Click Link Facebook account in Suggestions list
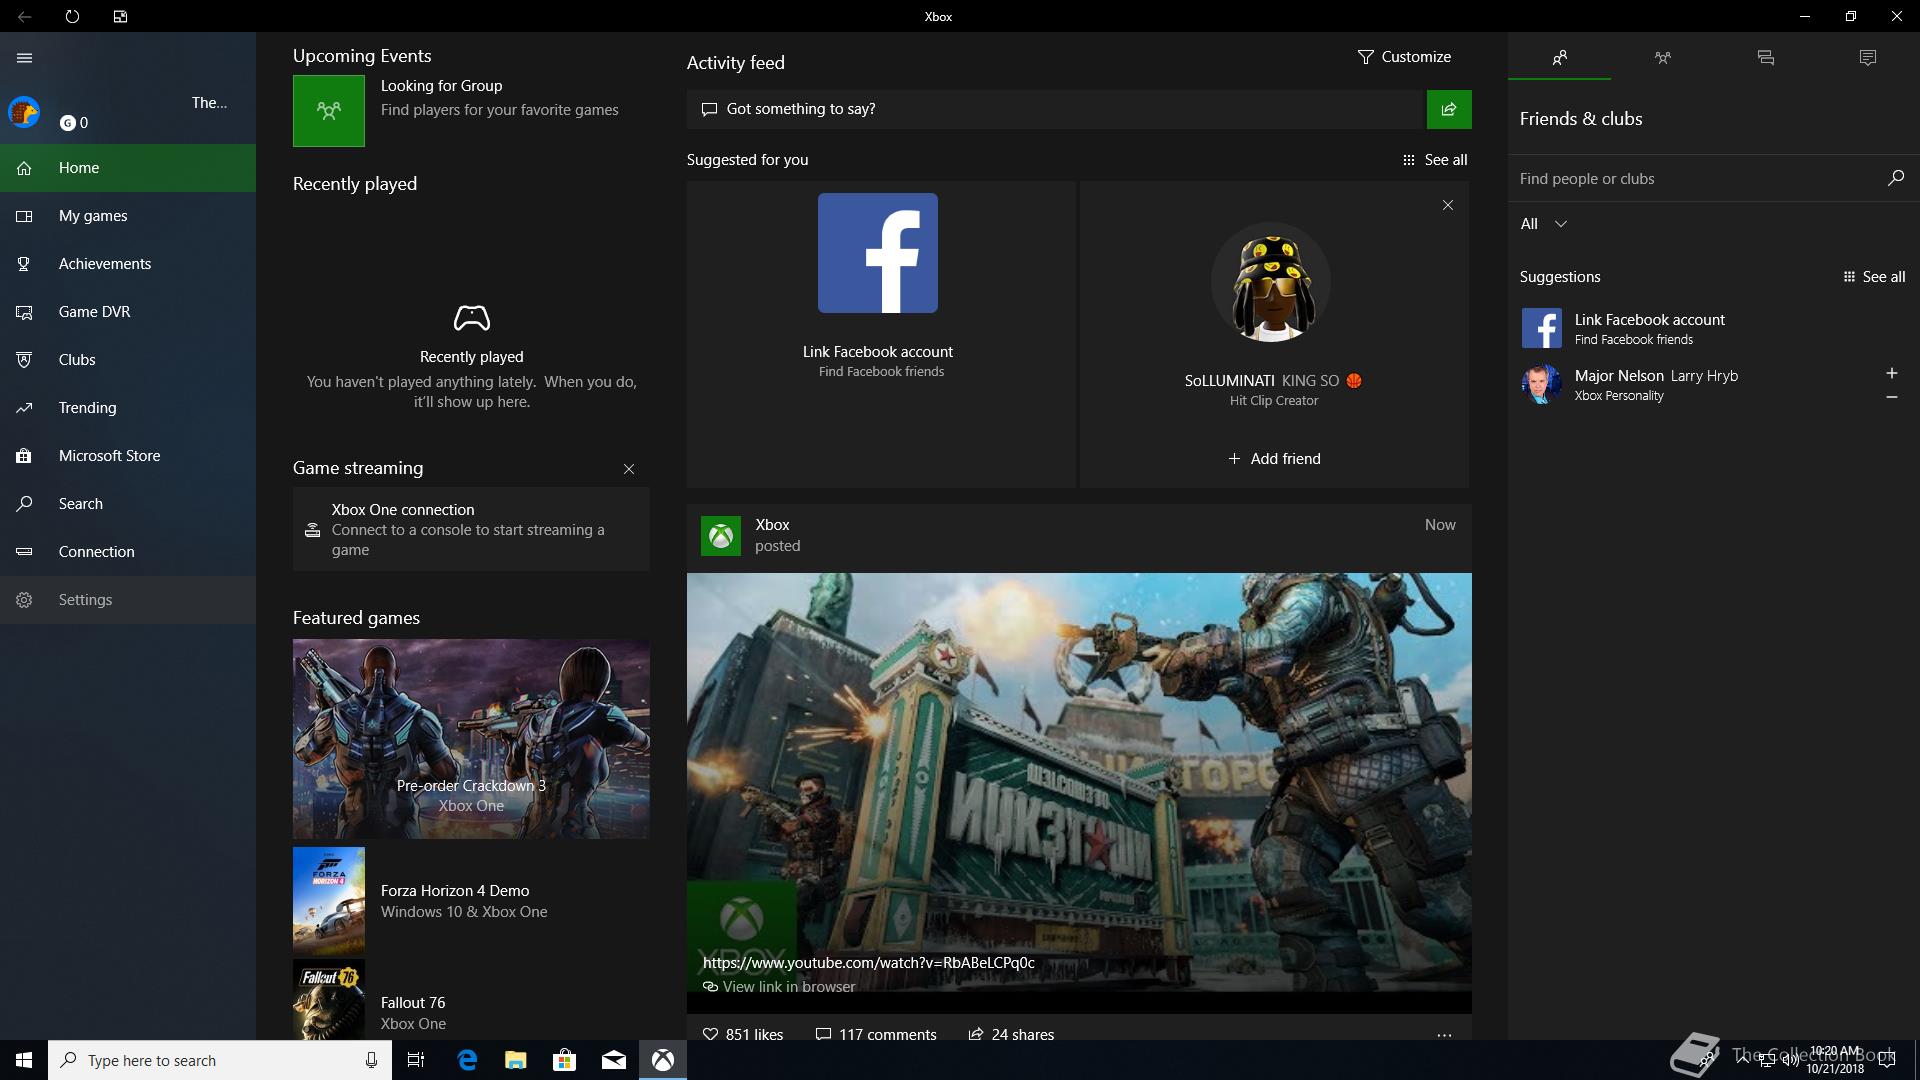 pyautogui.click(x=1713, y=328)
